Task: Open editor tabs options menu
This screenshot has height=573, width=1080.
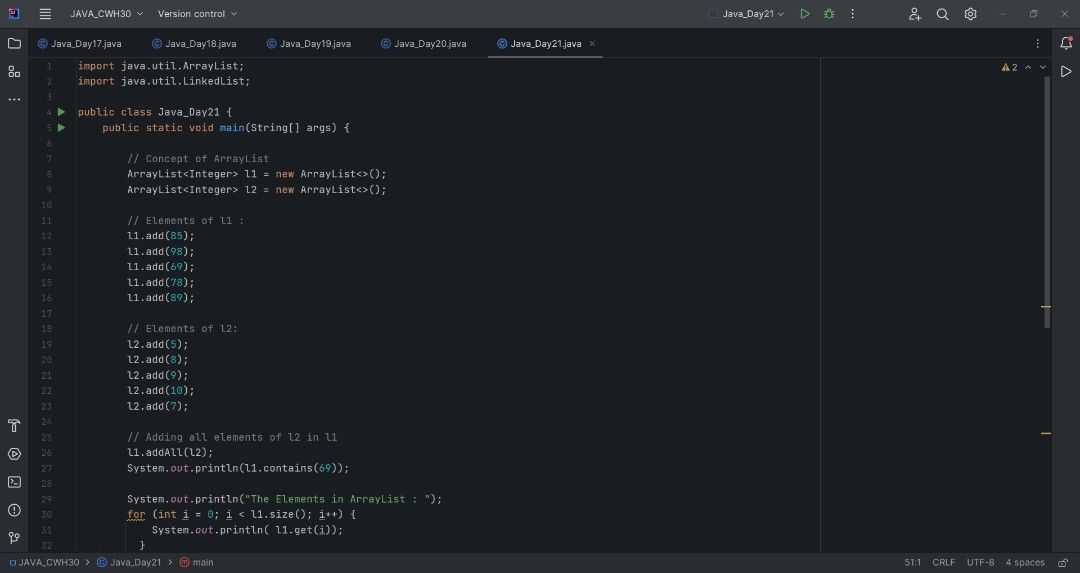Action: (x=1037, y=43)
